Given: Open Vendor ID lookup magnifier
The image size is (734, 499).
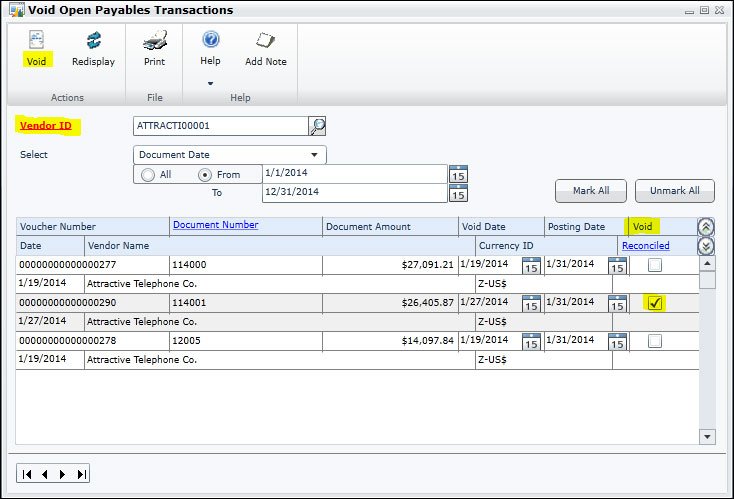Looking at the screenshot, I should [x=317, y=126].
